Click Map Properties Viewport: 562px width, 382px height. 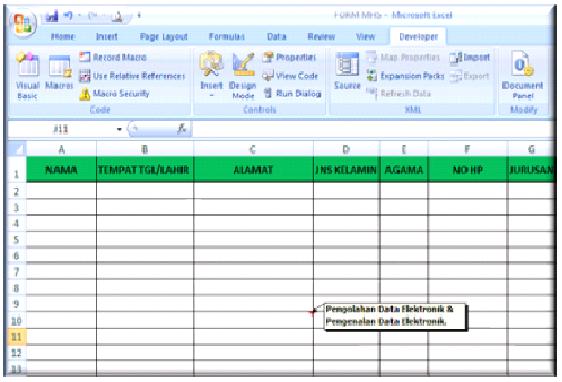pos(403,57)
